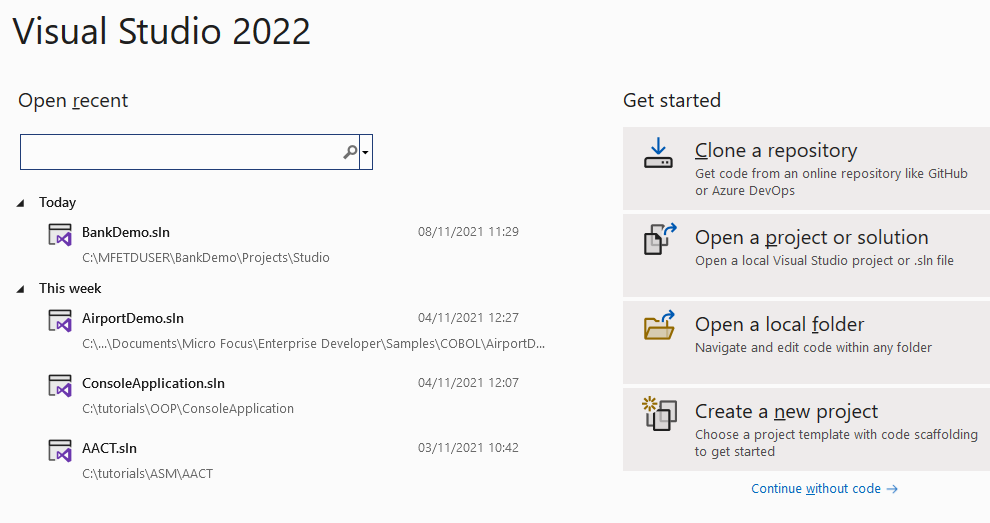This screenshot has width=990, height=523.
Task: Click the AACT.sln solution icon
Action: (60, 451)
